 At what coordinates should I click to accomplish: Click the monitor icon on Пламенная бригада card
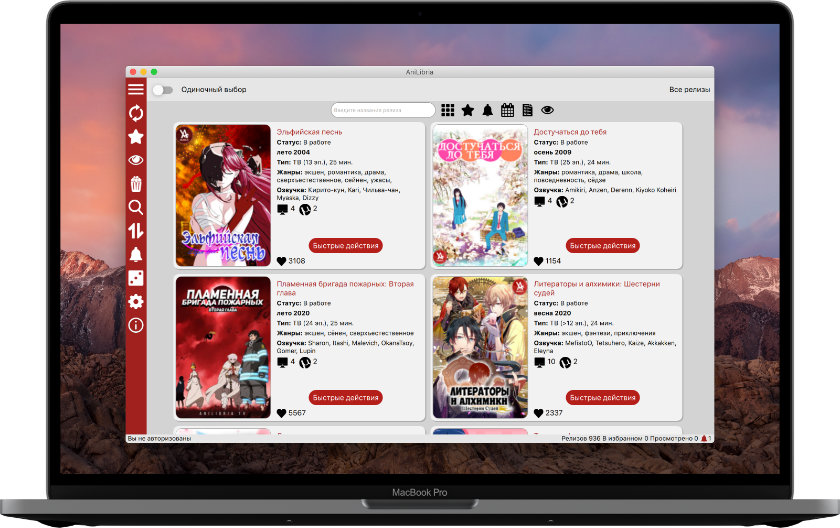tap(282, 363)
